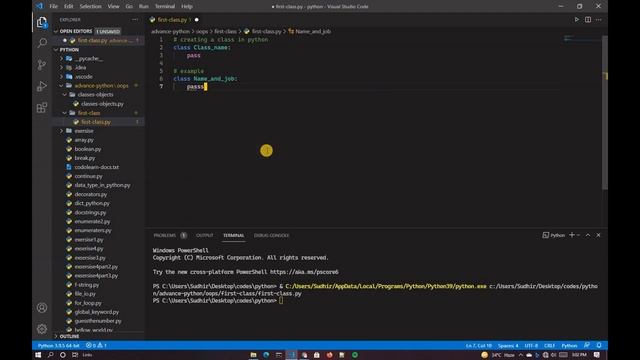Open Windows taskbar search
Screen dimensions: 640x360
51,355
